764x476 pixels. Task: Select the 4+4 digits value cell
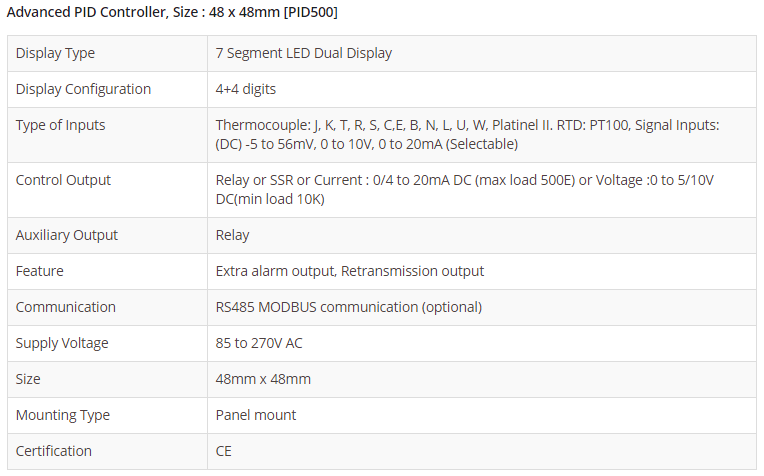[x=246, y=89]
